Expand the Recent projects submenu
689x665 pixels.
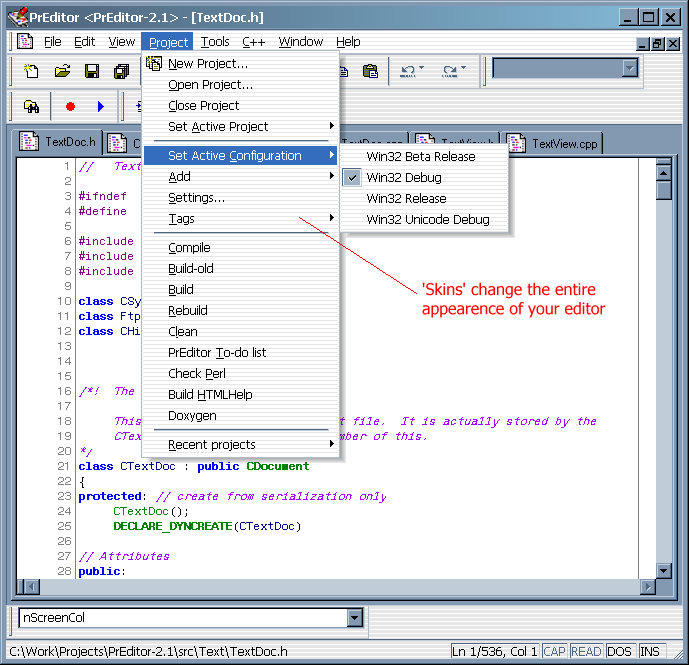(240, 444)
